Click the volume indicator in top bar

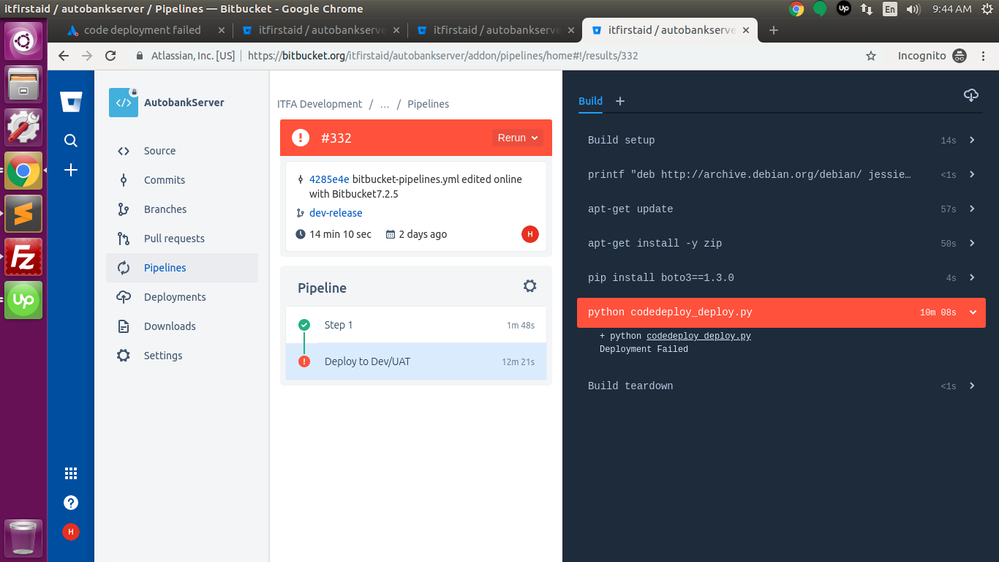tap(913, 9)
